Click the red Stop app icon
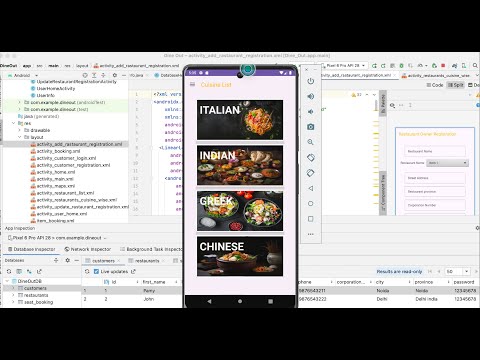The width and height of the screenshot is (480, 360). point(443,66)
